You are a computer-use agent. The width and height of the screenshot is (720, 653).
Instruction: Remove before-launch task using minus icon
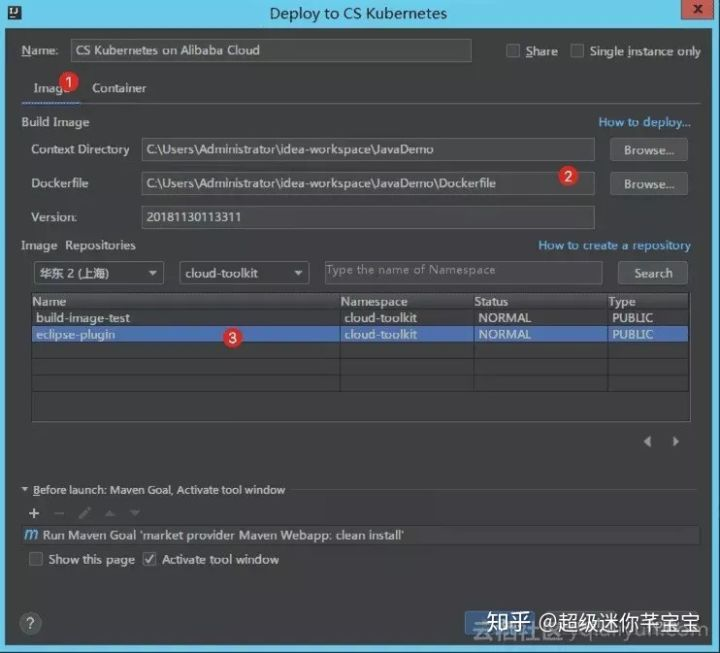(59, 513)
